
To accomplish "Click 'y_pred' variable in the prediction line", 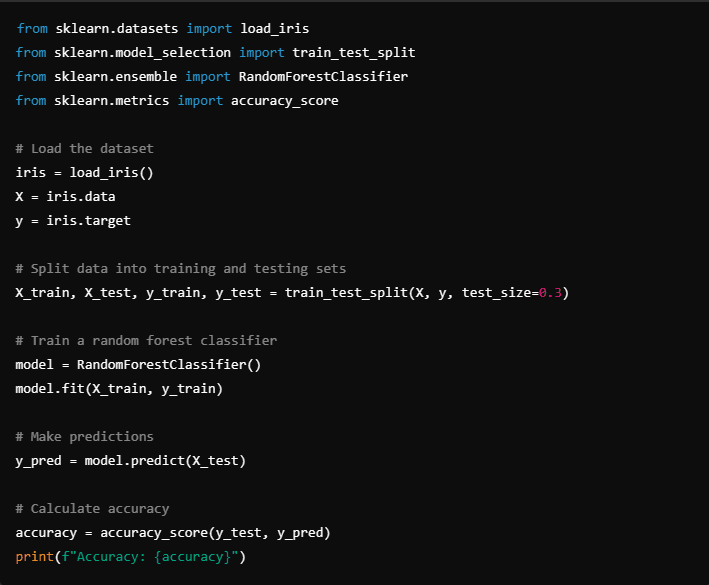I will click(x=38, y=461).
